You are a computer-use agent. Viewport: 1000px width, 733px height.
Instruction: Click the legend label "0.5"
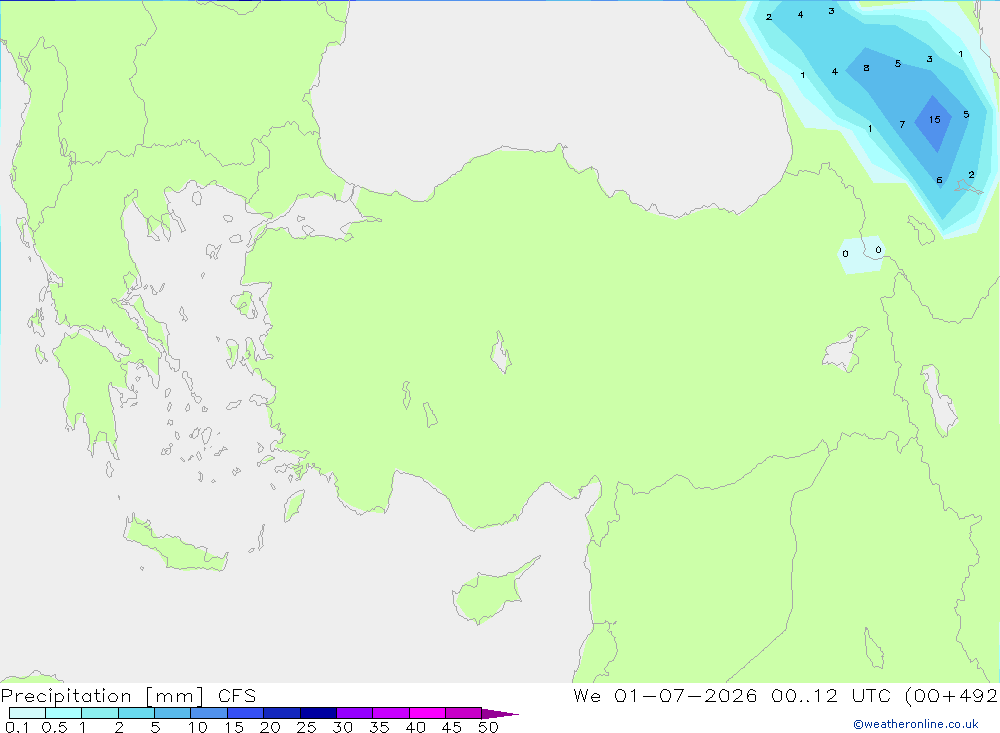point(54,727)
